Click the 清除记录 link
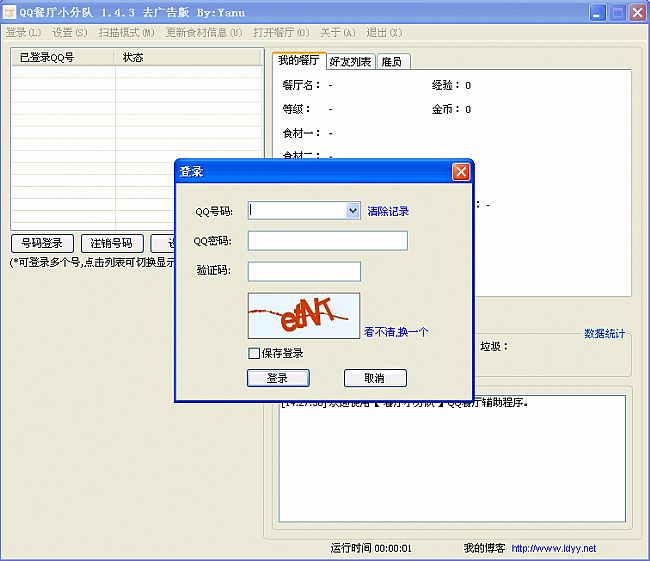The image size is (650, 561). (x=388, y=211)
